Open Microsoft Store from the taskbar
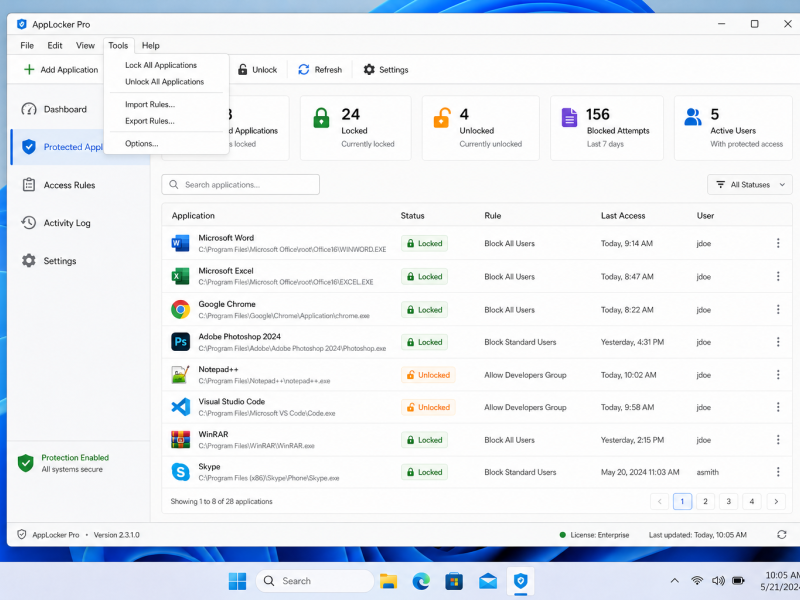 pos(454,581)
